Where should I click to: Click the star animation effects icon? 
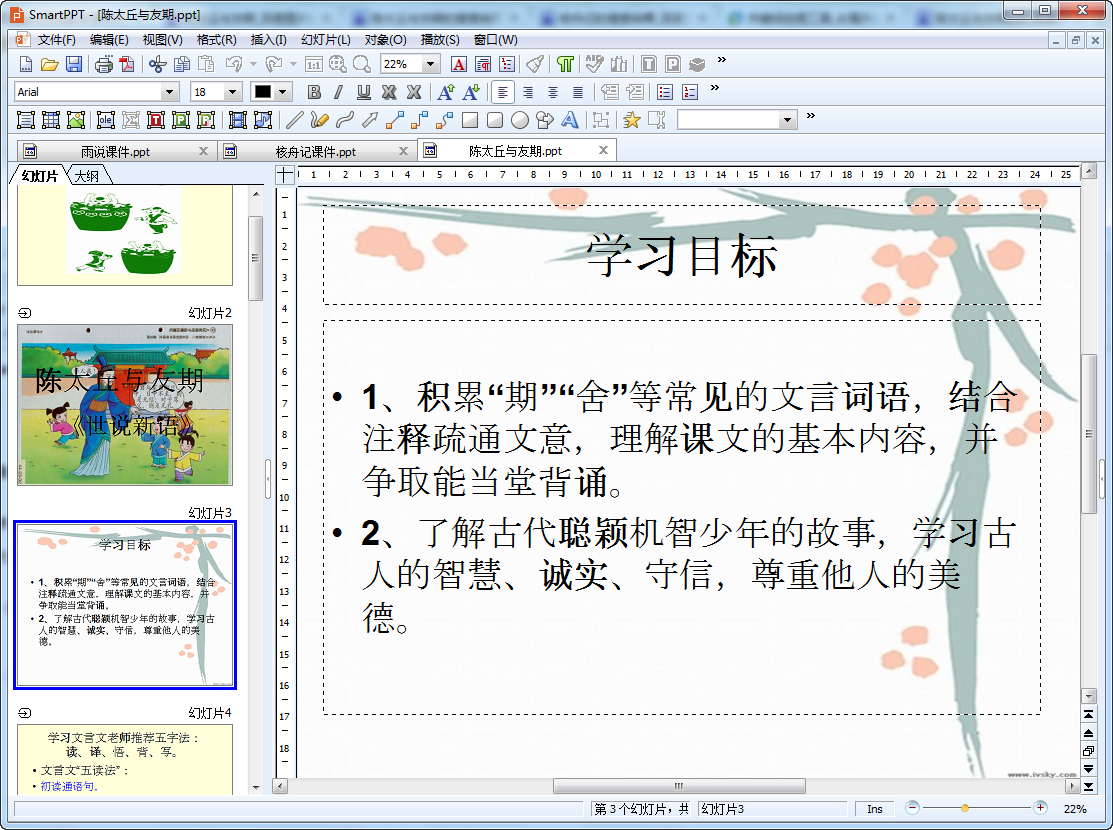pyautogui.click(x=631, y=120)
